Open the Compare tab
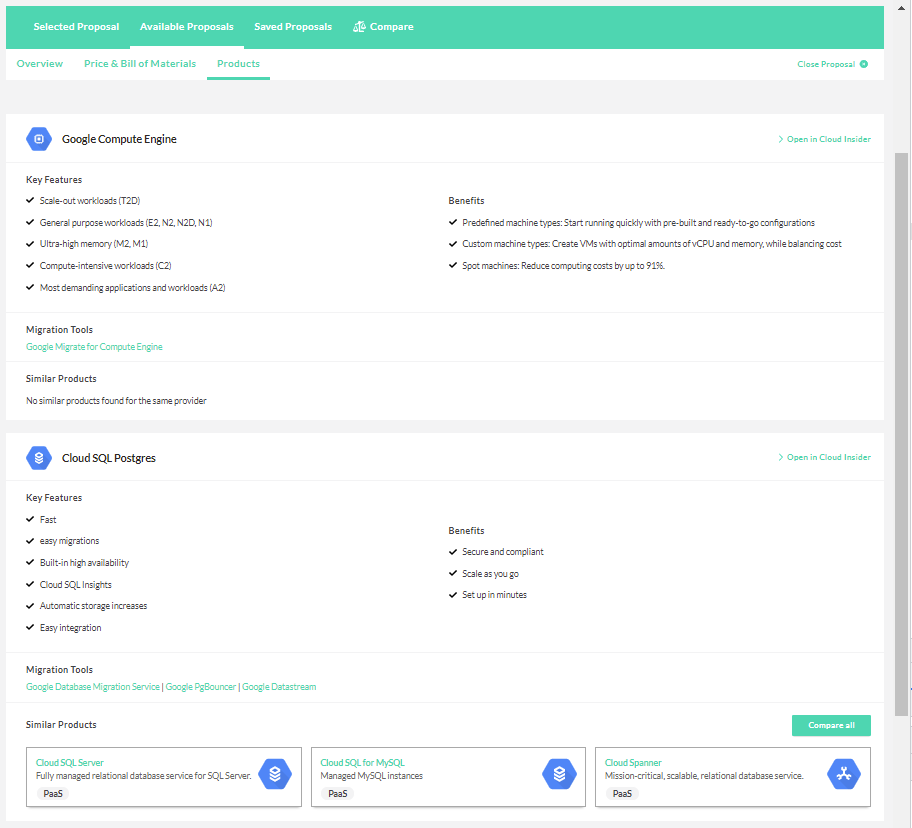Image resolution: width=912 pixels, height=828 pixels. click(x=383, y=27)
